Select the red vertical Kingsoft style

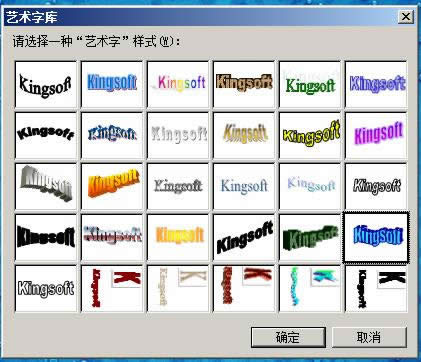point(112,289)
